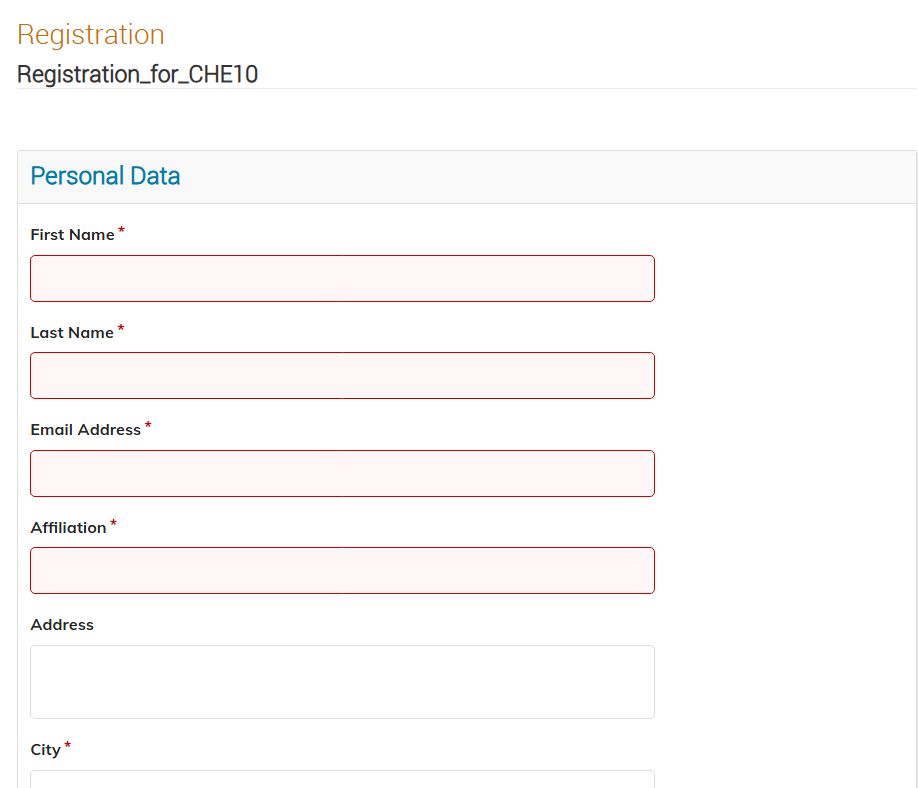Click the First Name label

click(73, 235)
